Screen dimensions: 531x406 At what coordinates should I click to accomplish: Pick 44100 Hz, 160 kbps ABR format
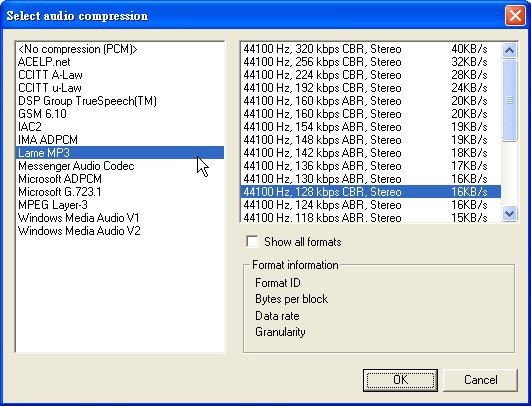(x=371, y=101)
